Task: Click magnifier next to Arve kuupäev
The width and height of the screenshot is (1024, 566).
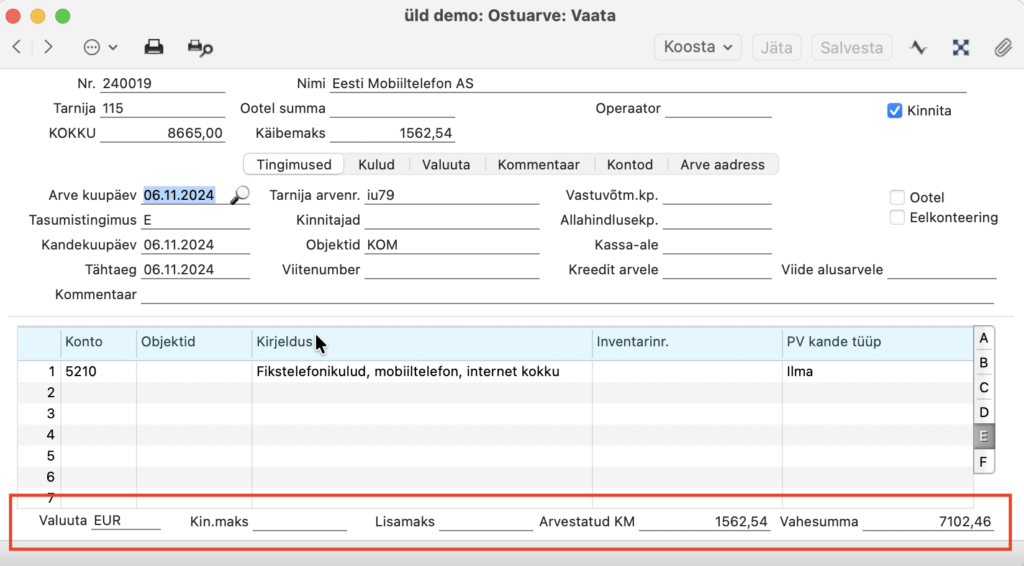Action: [x=240, y=195]
